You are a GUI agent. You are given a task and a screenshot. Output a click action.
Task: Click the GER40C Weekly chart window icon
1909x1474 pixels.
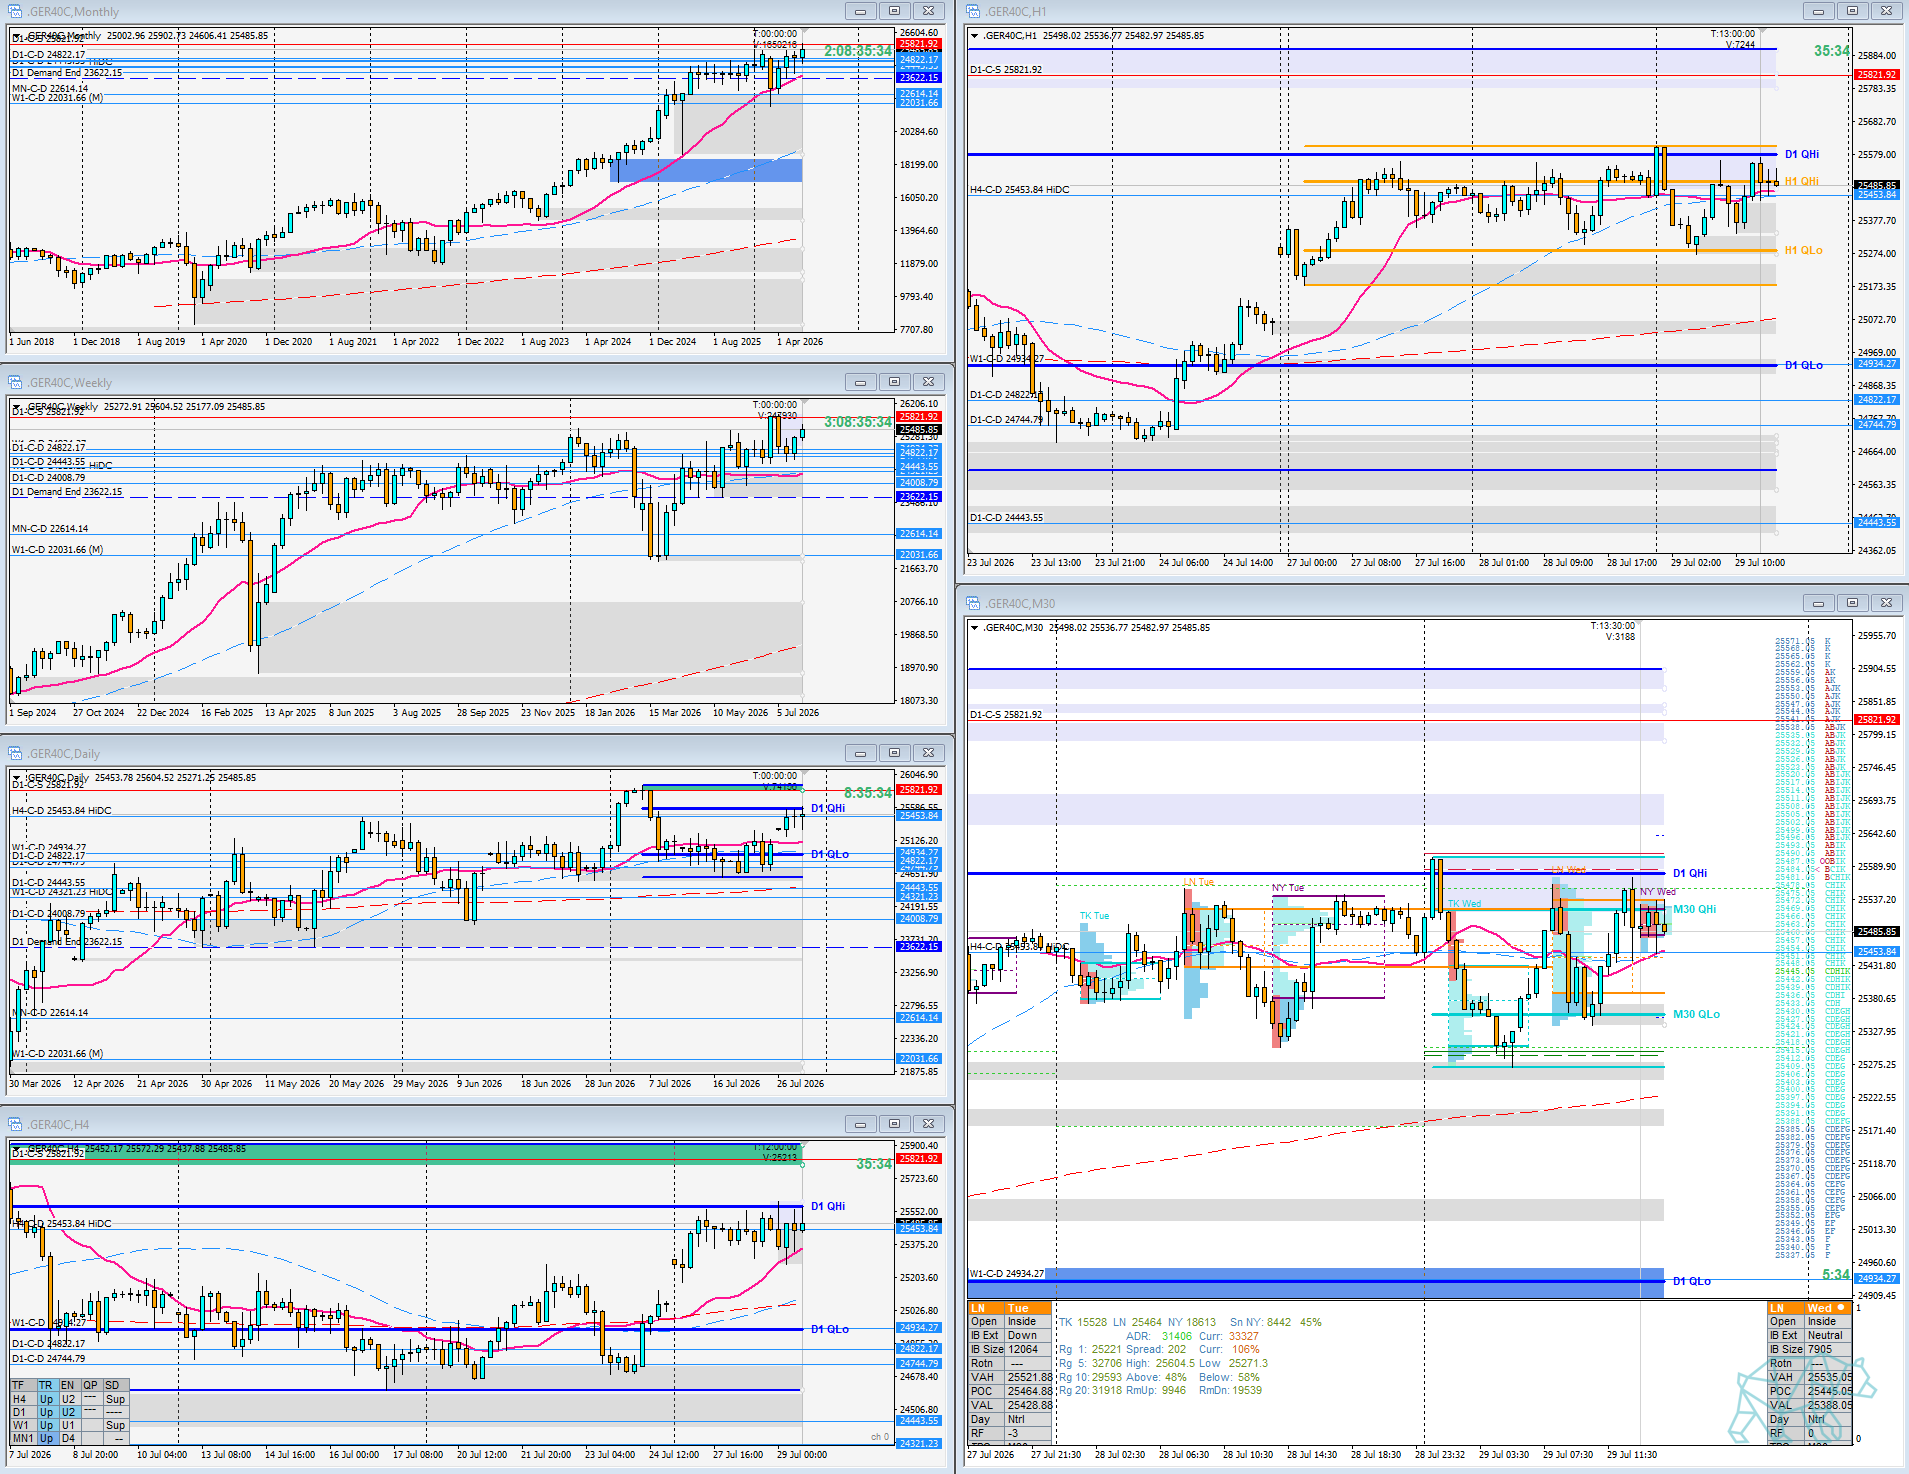pos(15,382)
